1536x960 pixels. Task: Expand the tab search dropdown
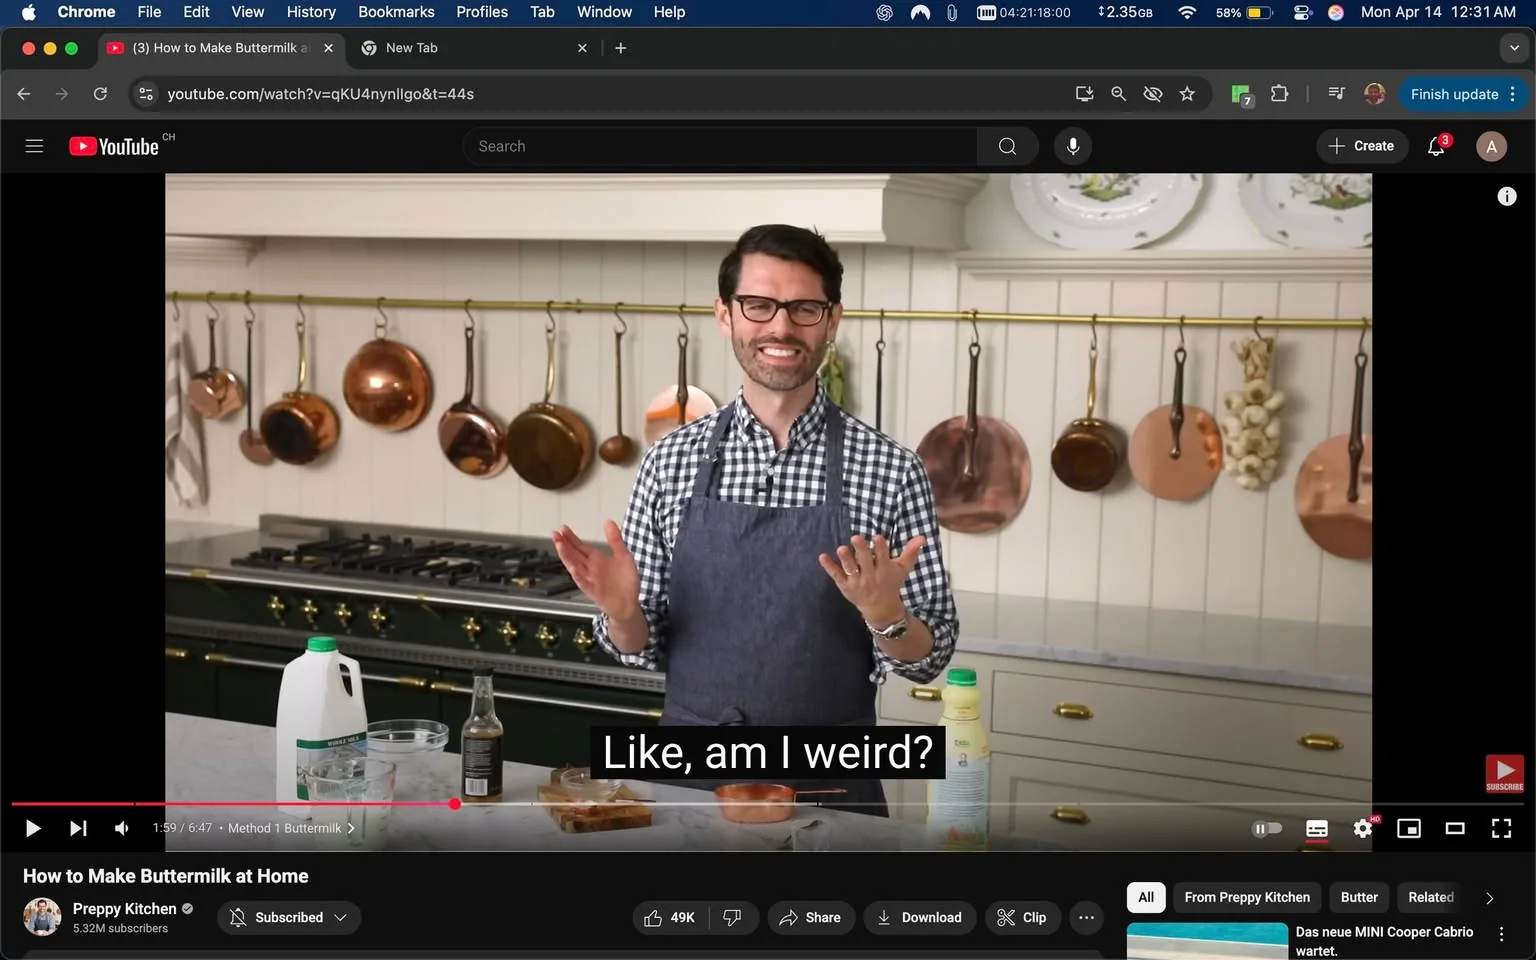(1514, 48)
